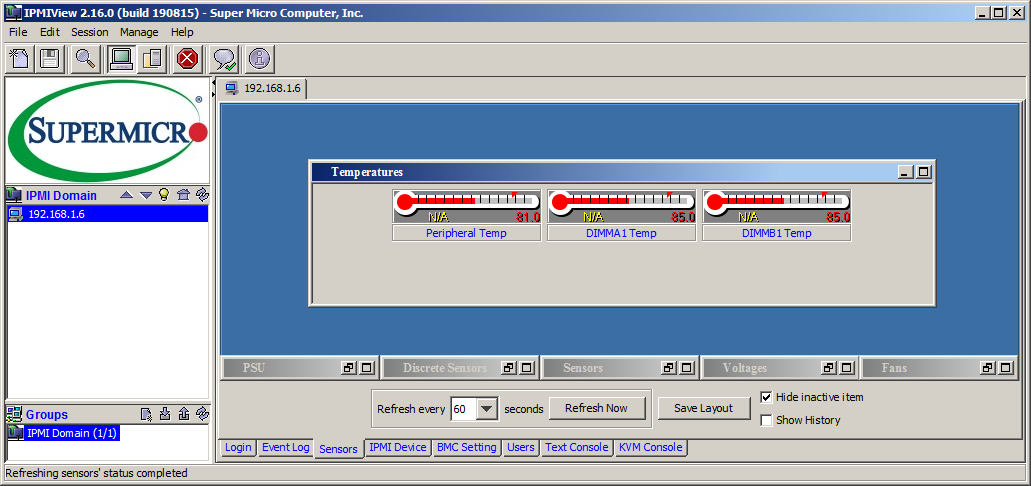The height and width of the screenshot is (486, 1031).
Task: Click the Refresh Now button
Action: (x=596, y=408)
